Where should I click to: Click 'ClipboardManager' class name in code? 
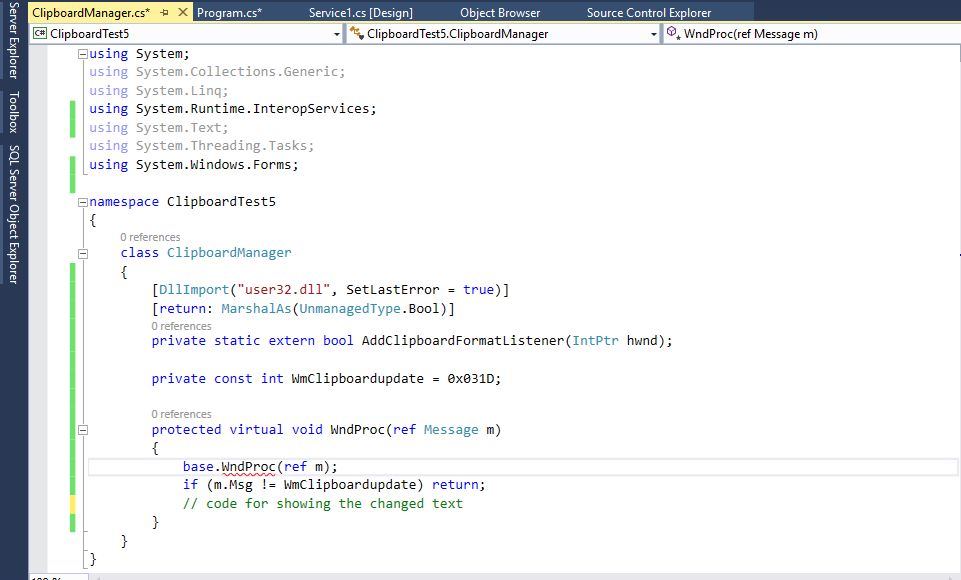coord(229,253)
